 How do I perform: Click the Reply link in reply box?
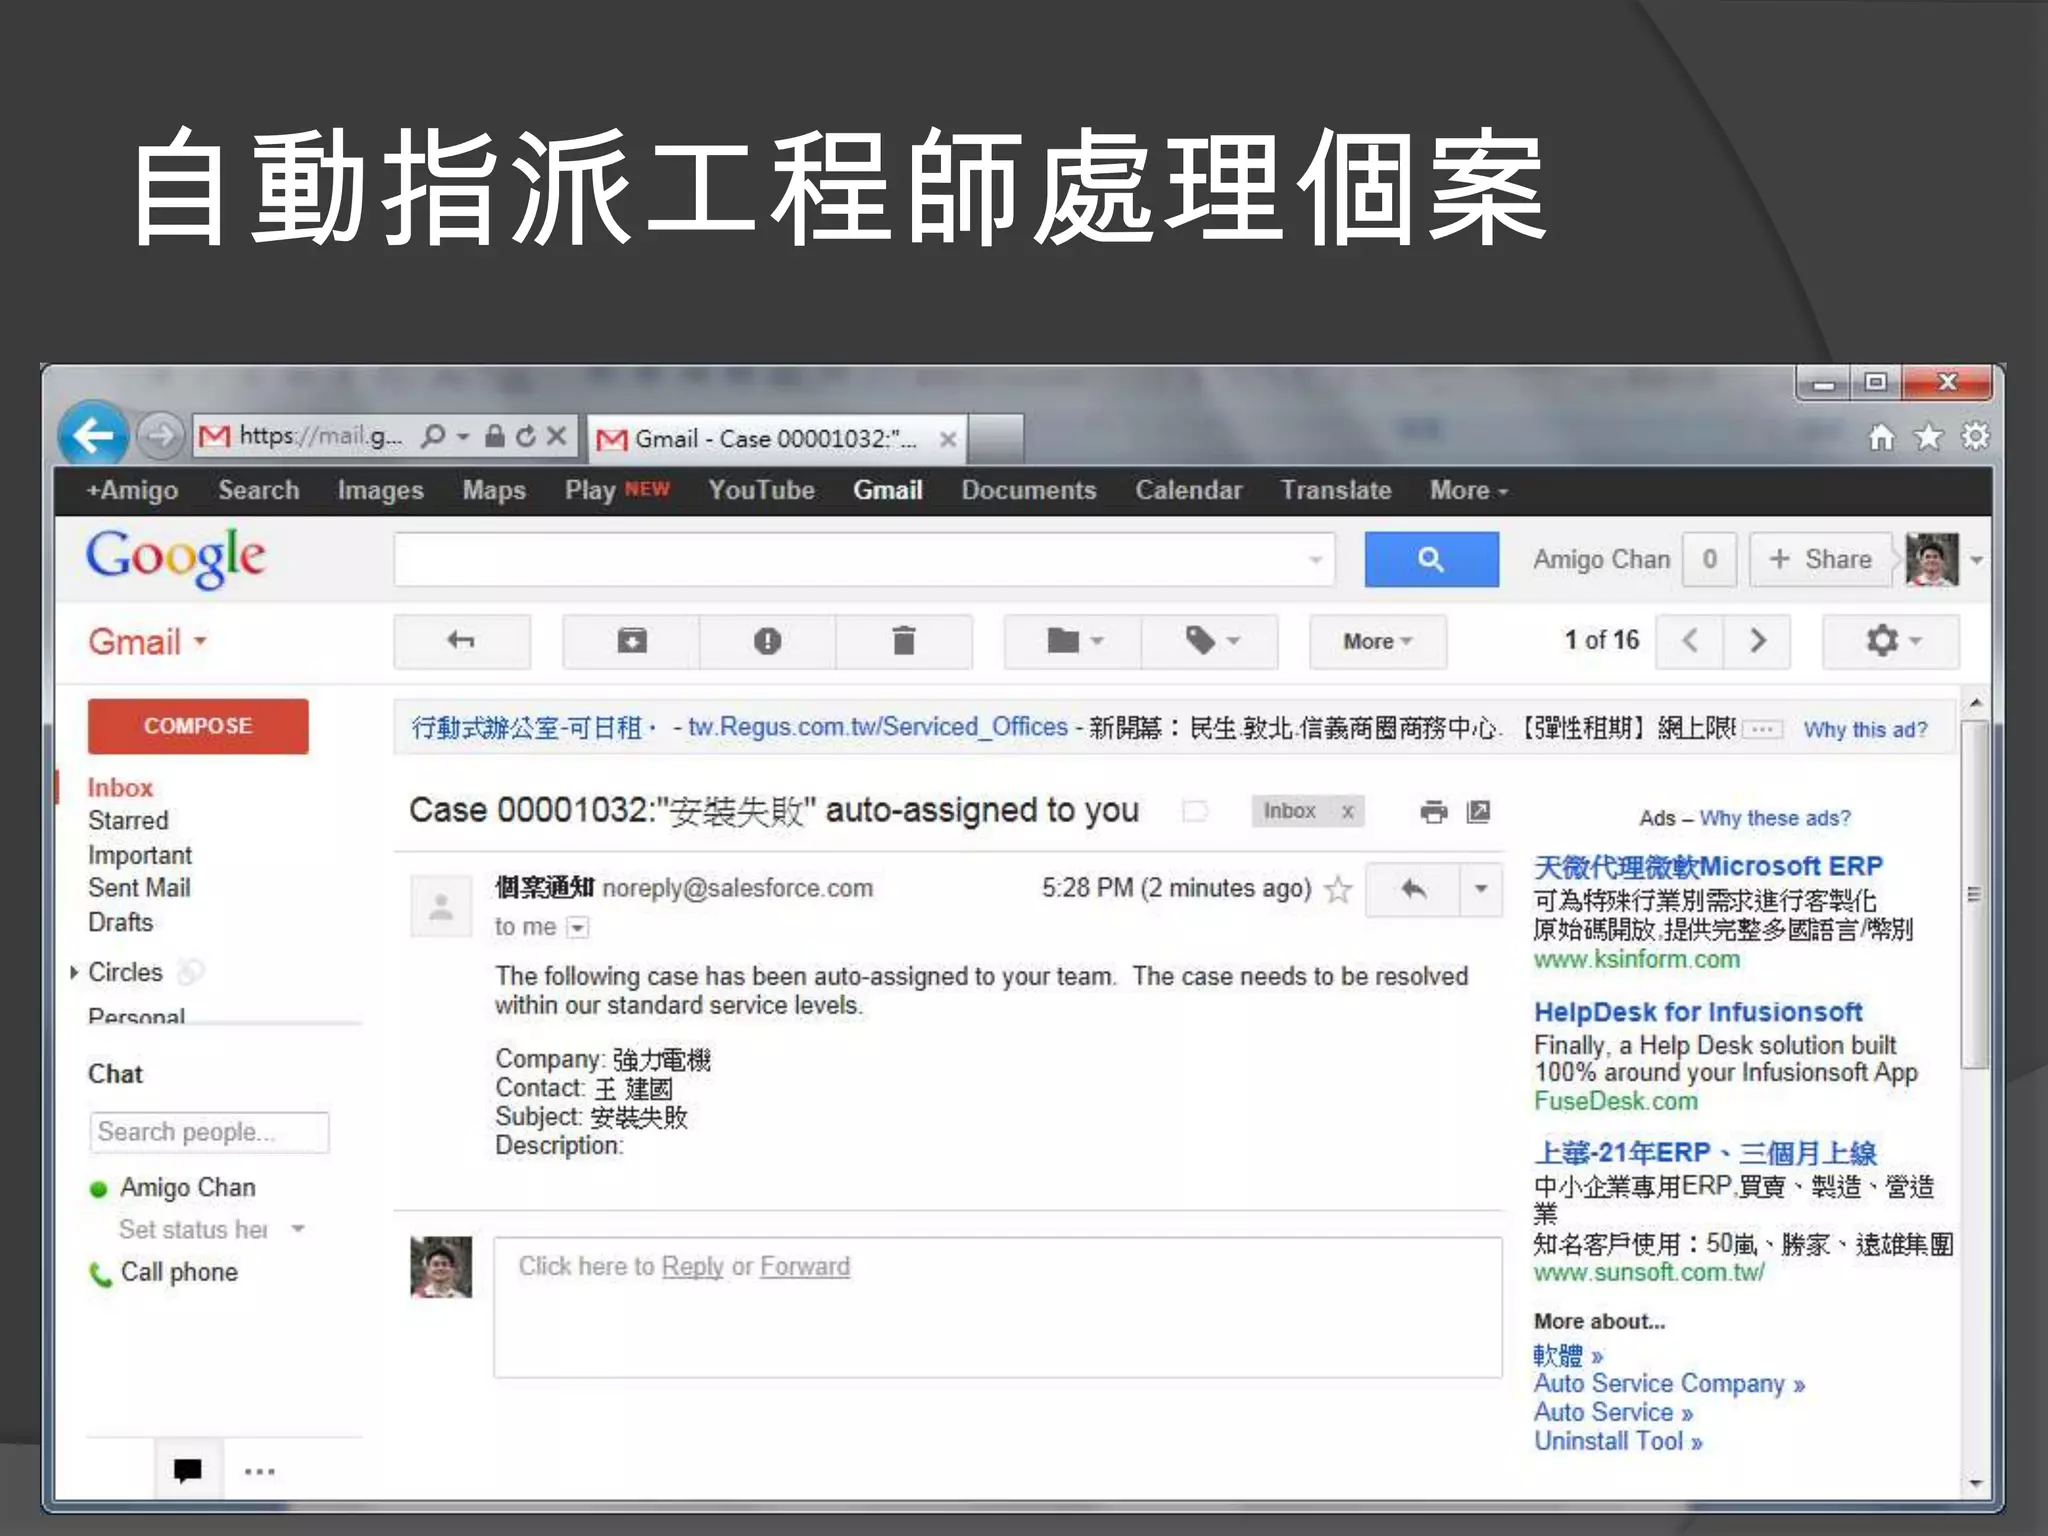pyautogui.click(x=692, y=1267)
